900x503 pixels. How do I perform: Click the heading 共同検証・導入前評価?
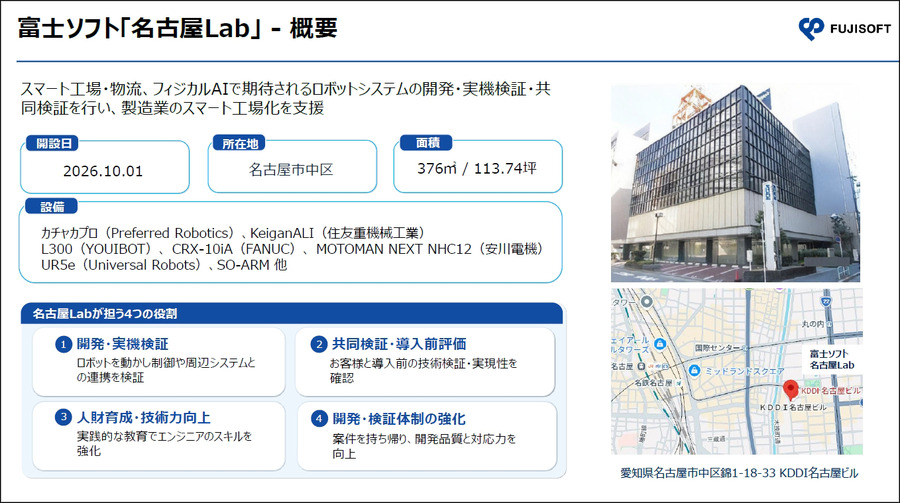click(x=399, y=344)
